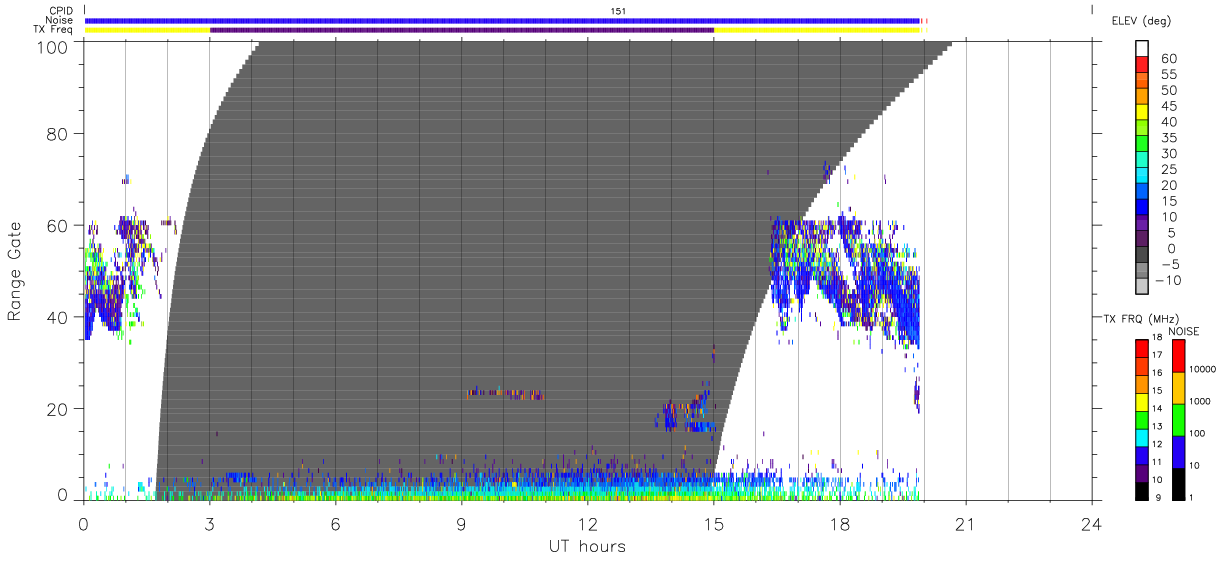
Task: Select the blue Noise bar above the plot
Action: point(503,20)
